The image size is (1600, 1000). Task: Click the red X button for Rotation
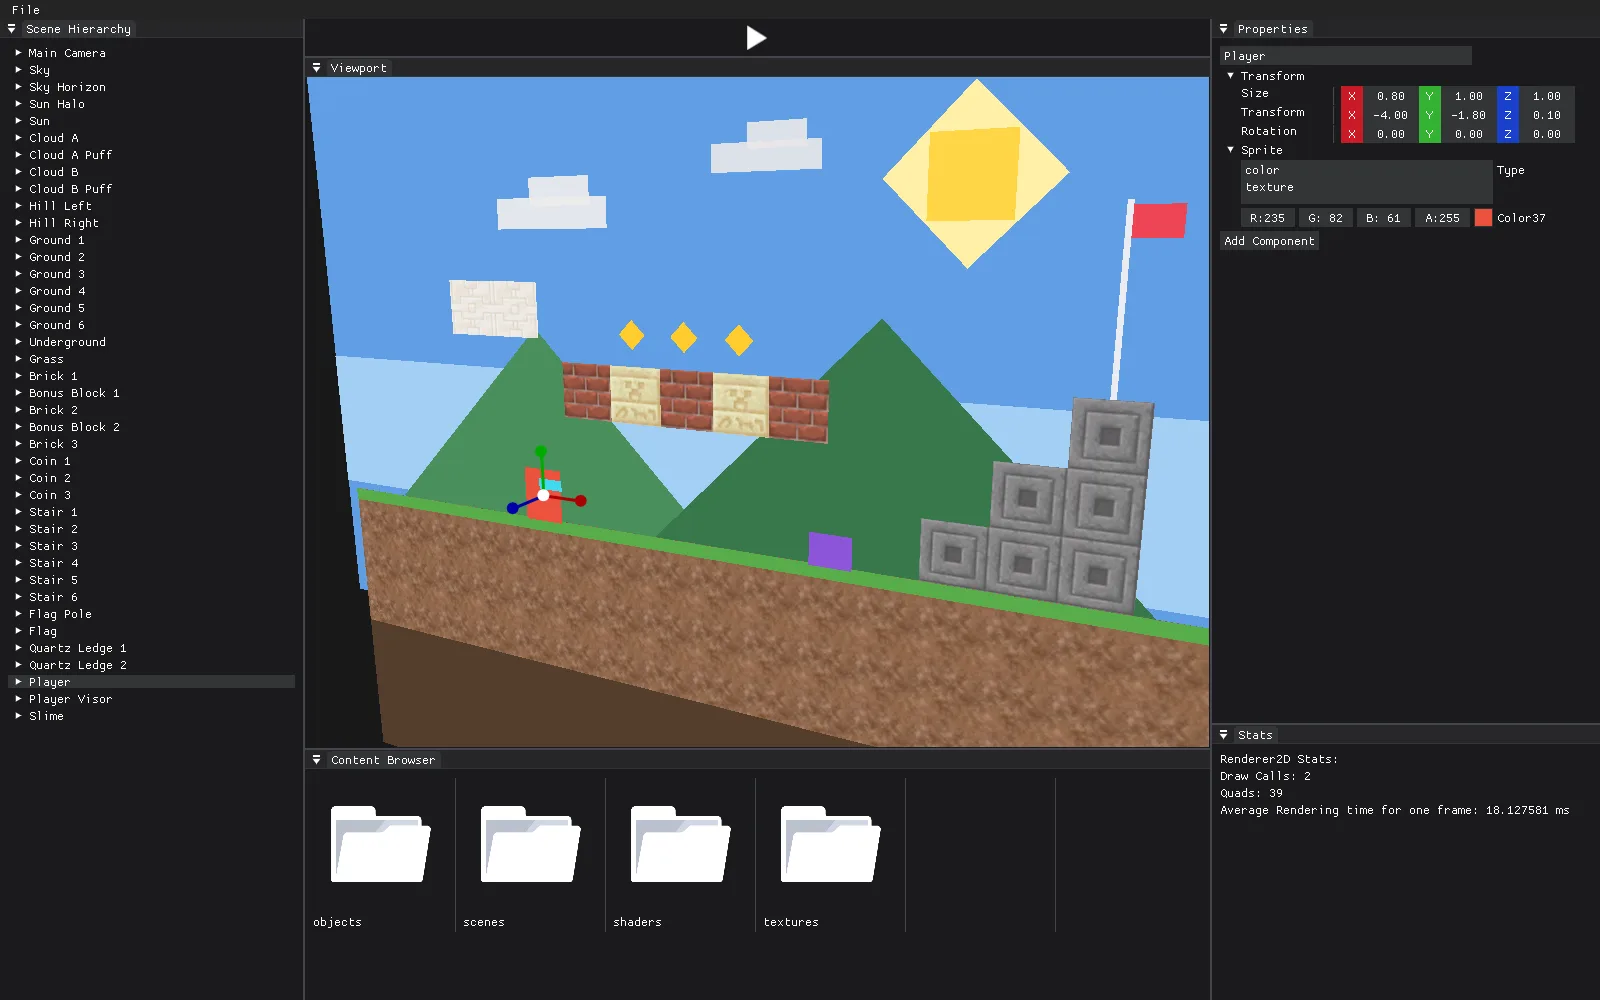1352,134
